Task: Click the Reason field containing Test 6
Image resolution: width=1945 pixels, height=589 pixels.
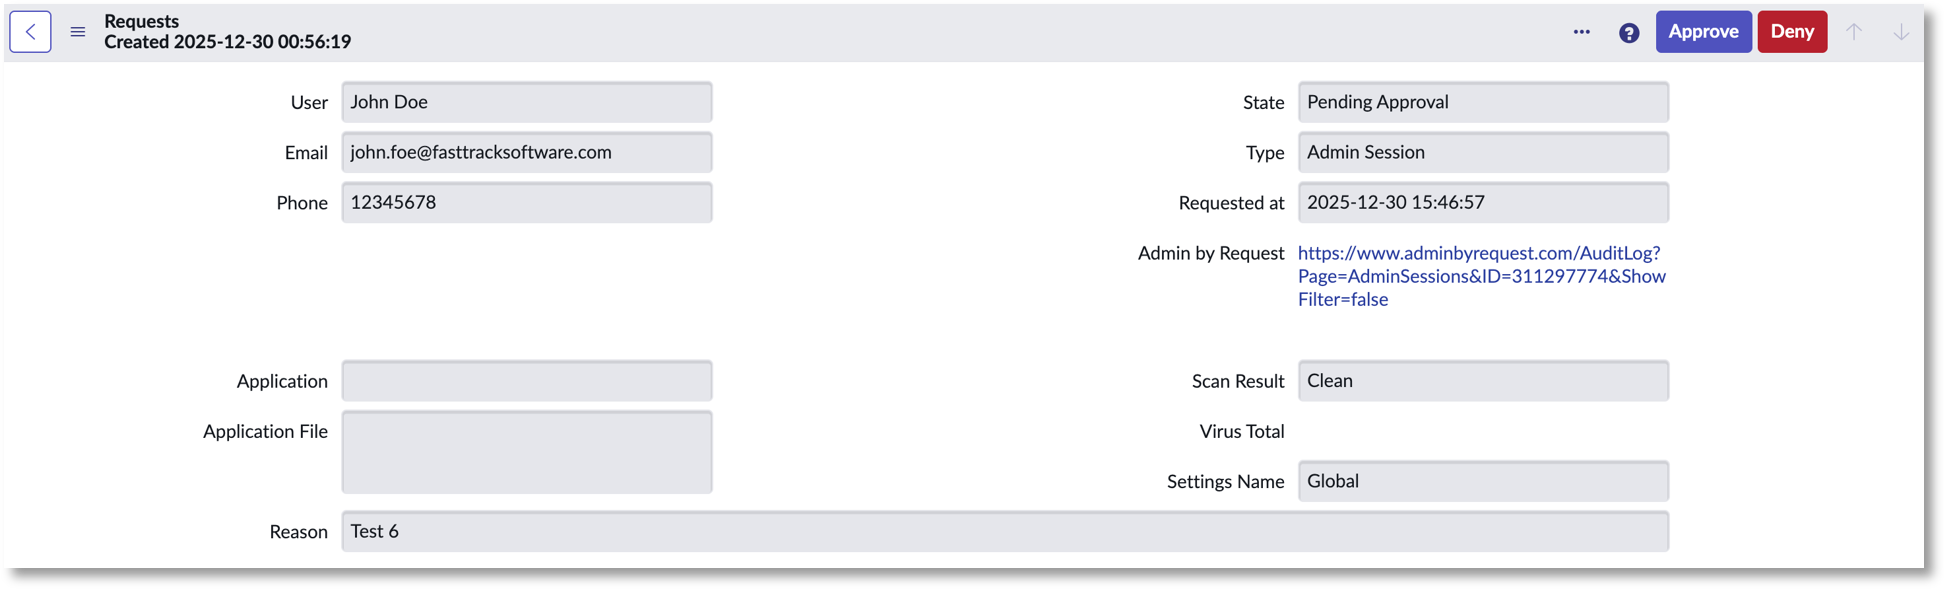Action: coord(1004,531)
